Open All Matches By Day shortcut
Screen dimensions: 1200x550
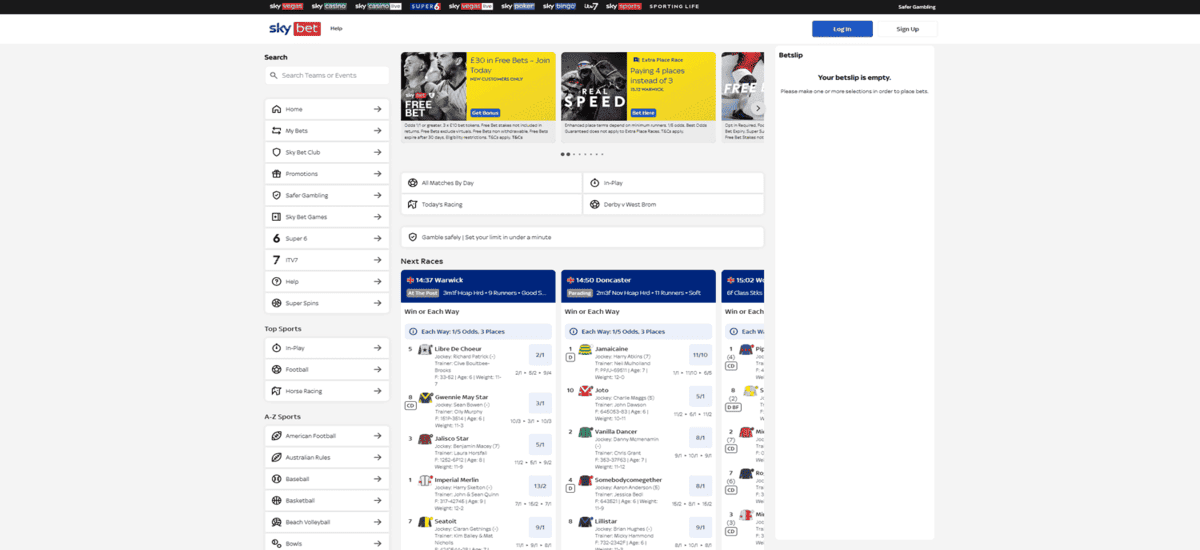(x=492, y=183)
